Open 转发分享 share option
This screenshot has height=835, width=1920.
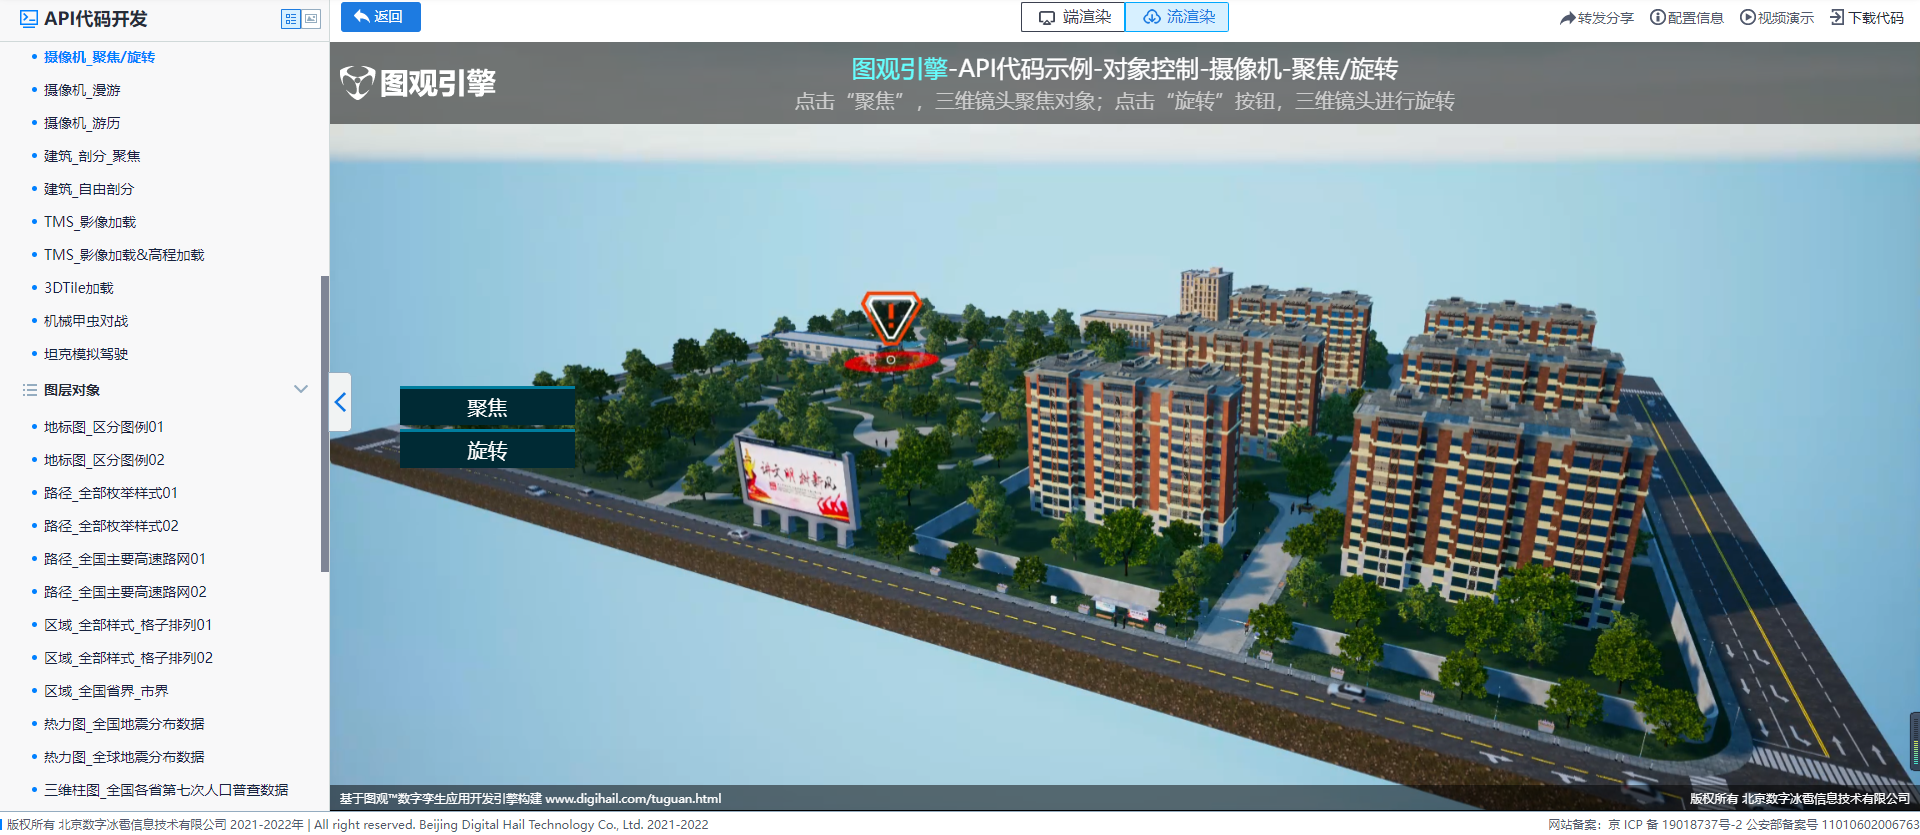point(1597,18)
